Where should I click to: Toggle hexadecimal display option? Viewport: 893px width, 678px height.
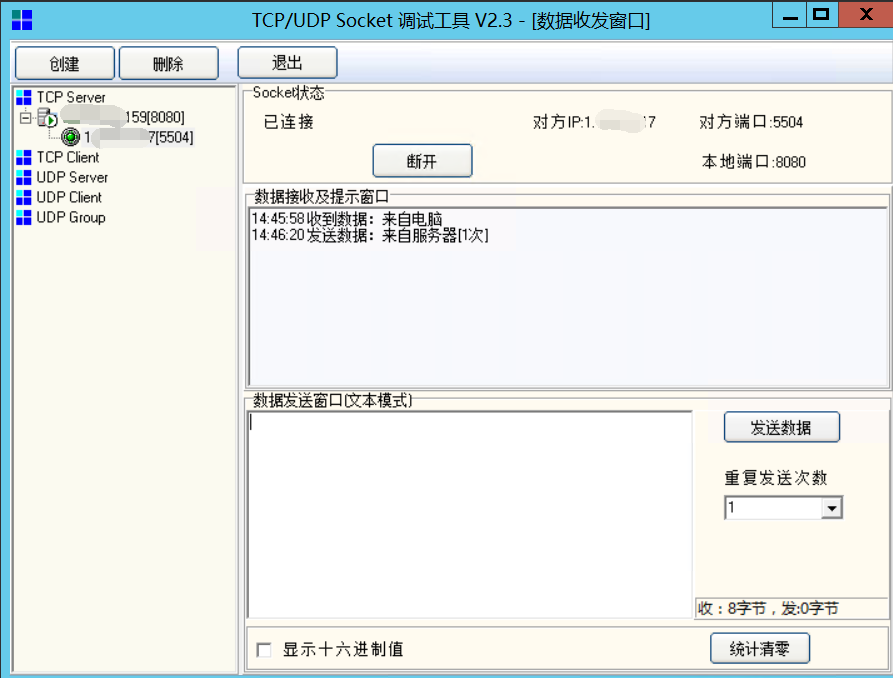pos(263,648)
